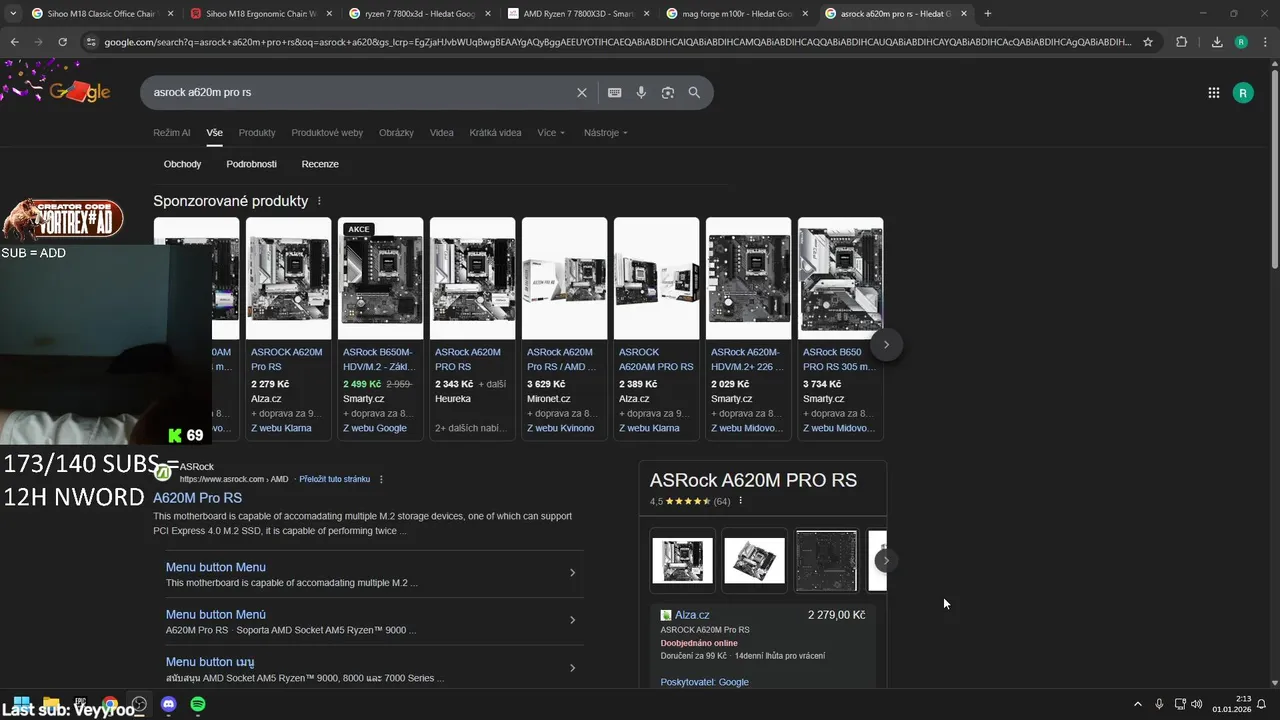The width and height of the screenshot is (1280, 720).
Task: Open browser extensions puzzle icon
Action: pyautogui.click(x=1182, y=42)
